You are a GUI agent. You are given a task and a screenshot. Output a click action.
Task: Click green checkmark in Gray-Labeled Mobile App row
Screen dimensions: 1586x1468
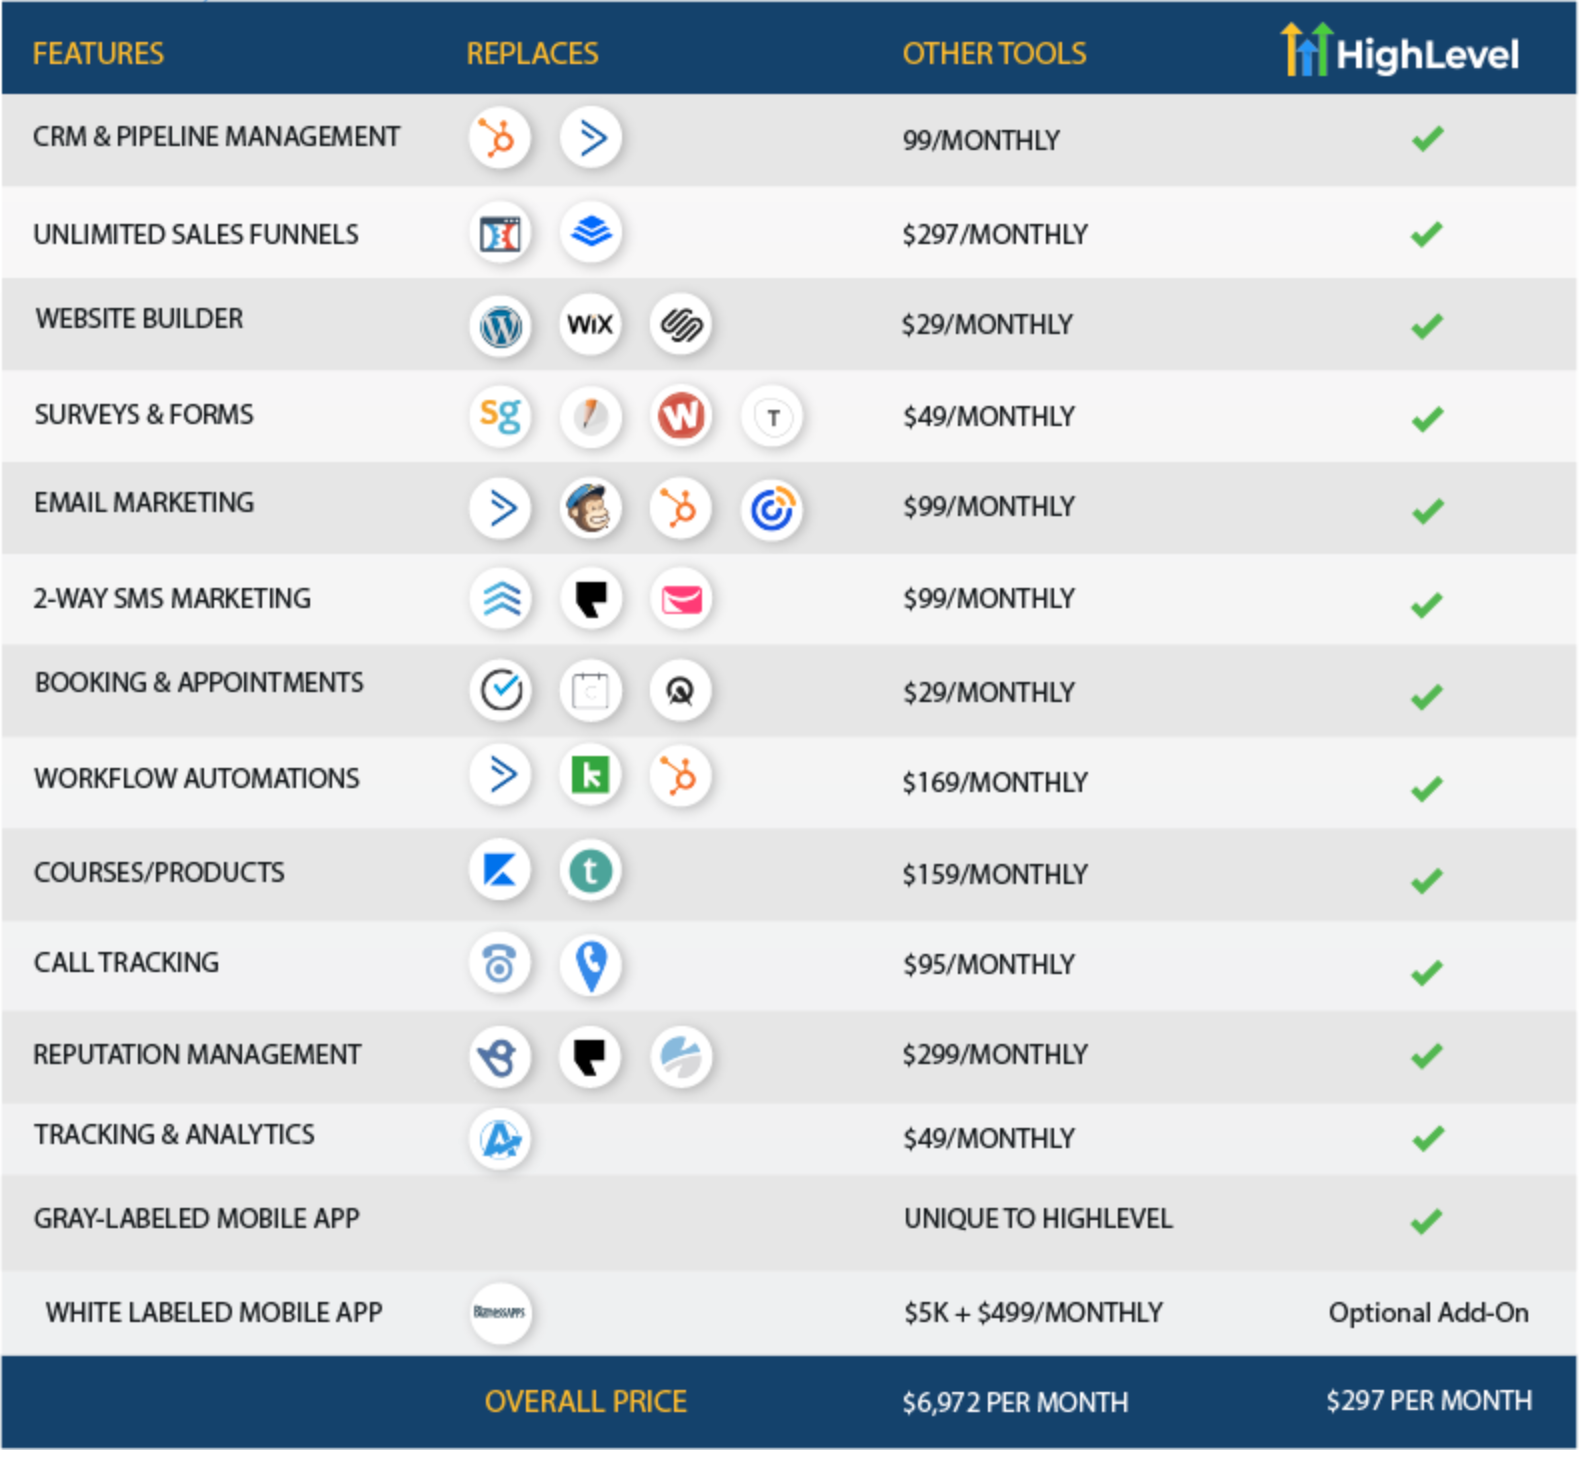tap(1427, 1221)
